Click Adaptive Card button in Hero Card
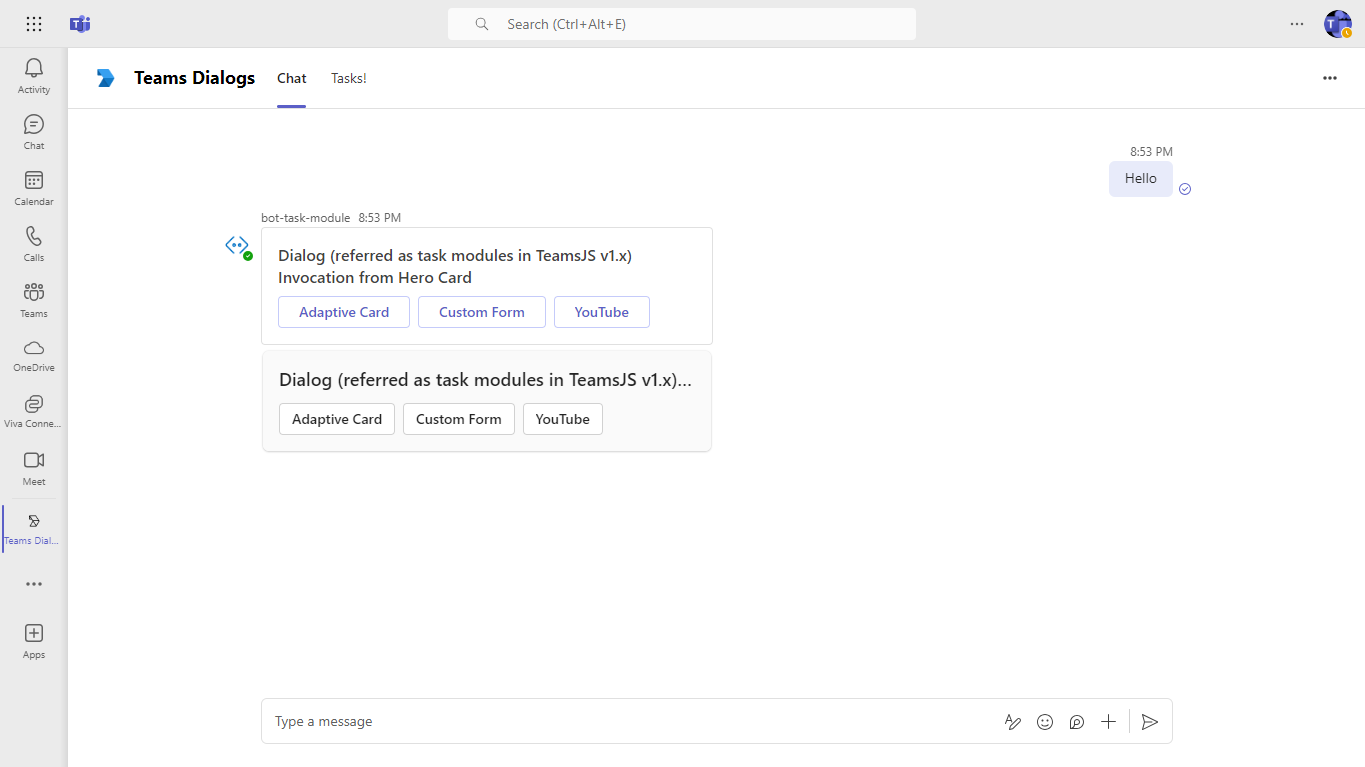This screenshot has width=1365, height=767. (344, 312)
